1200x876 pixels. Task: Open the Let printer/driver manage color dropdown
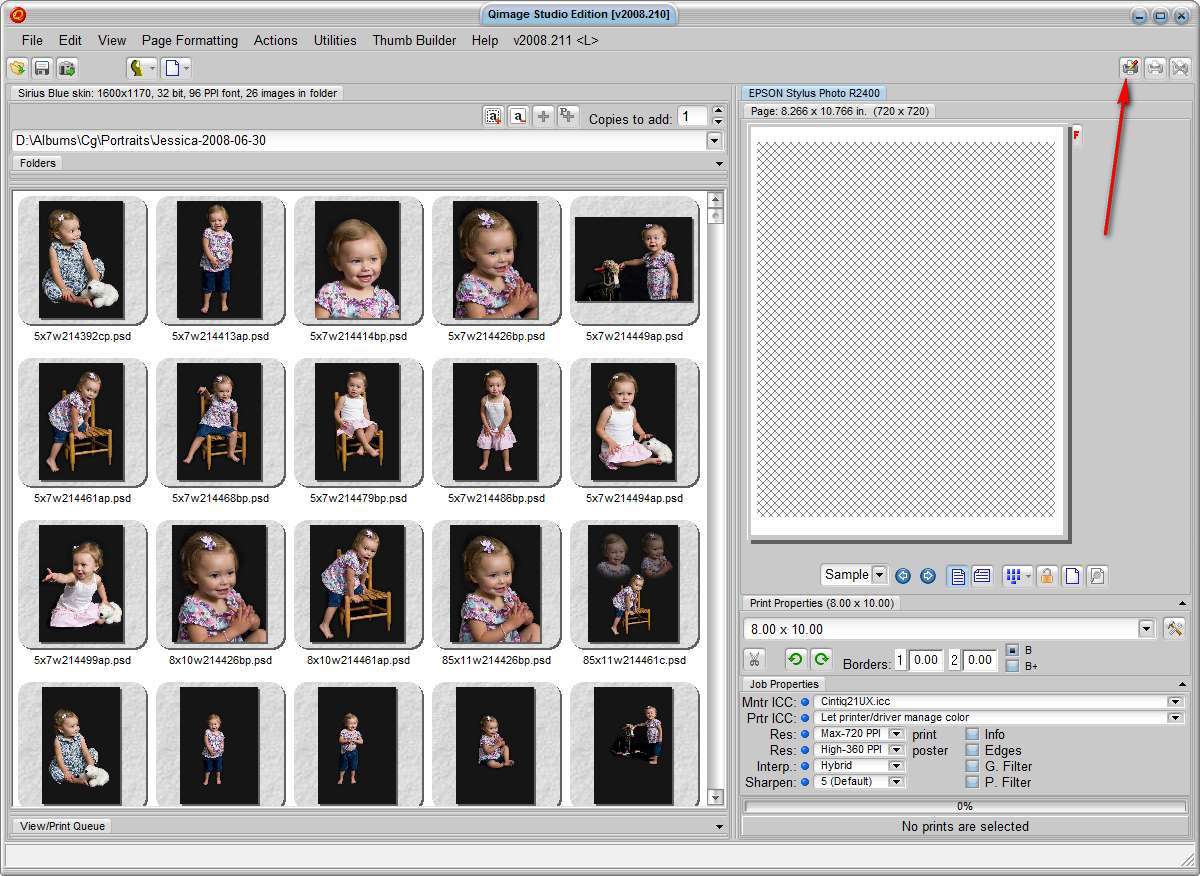[1175, 718]
